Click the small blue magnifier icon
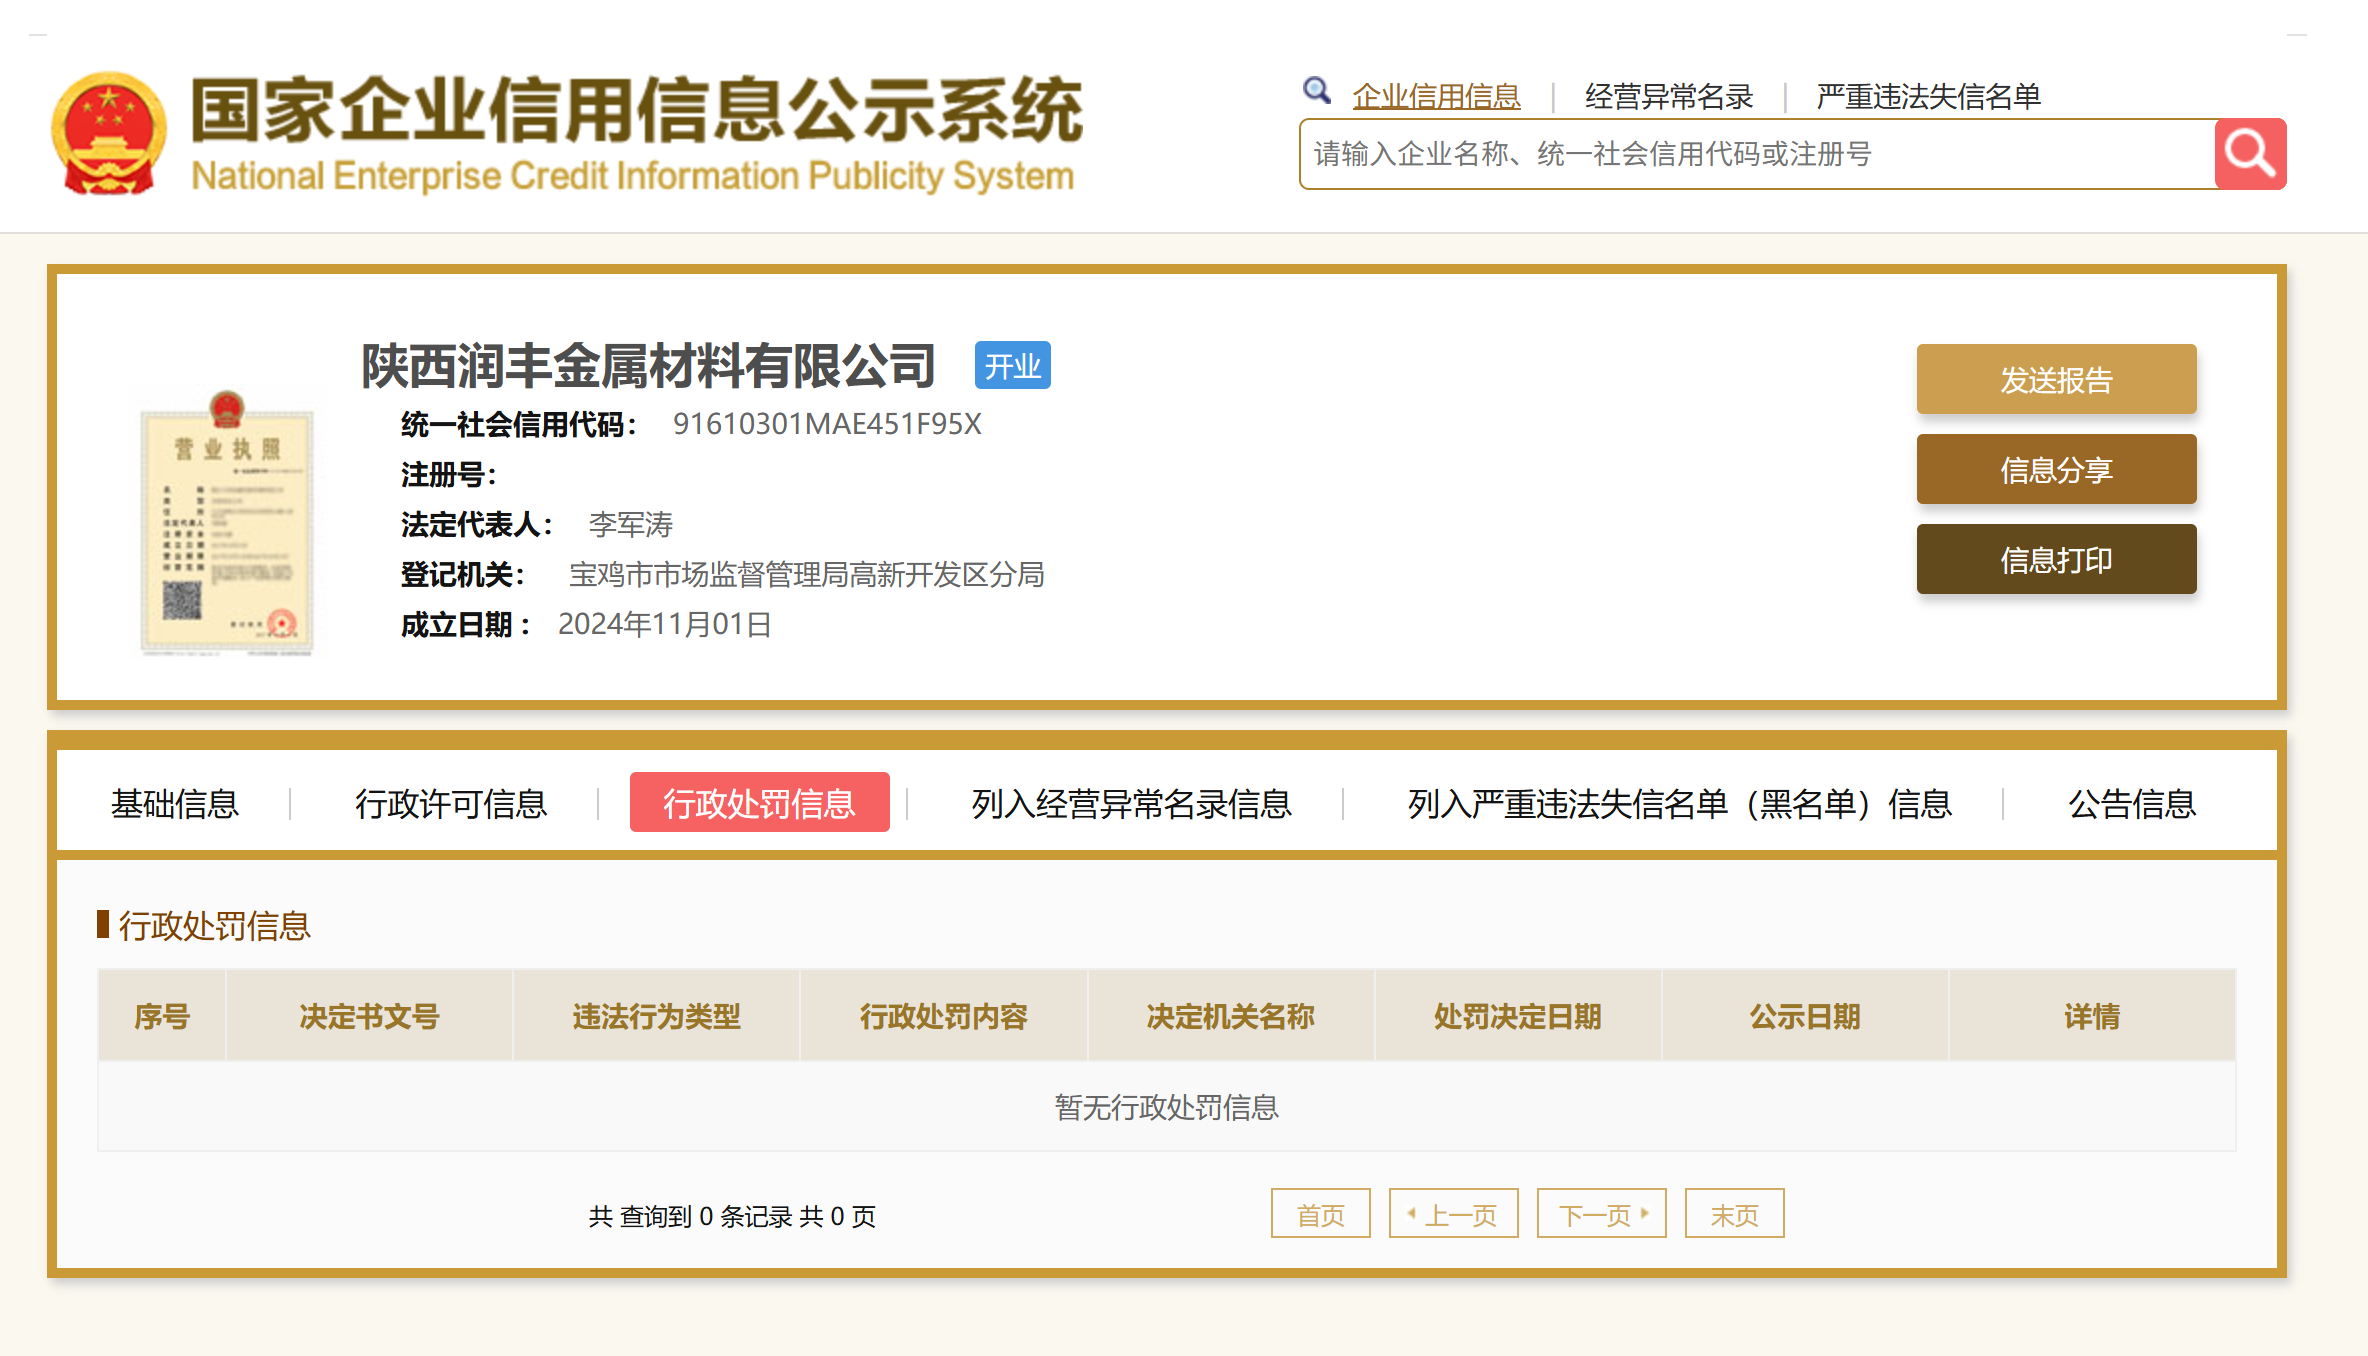2368x1356 pixels. pyautogui.click(x=1316, y=91)
